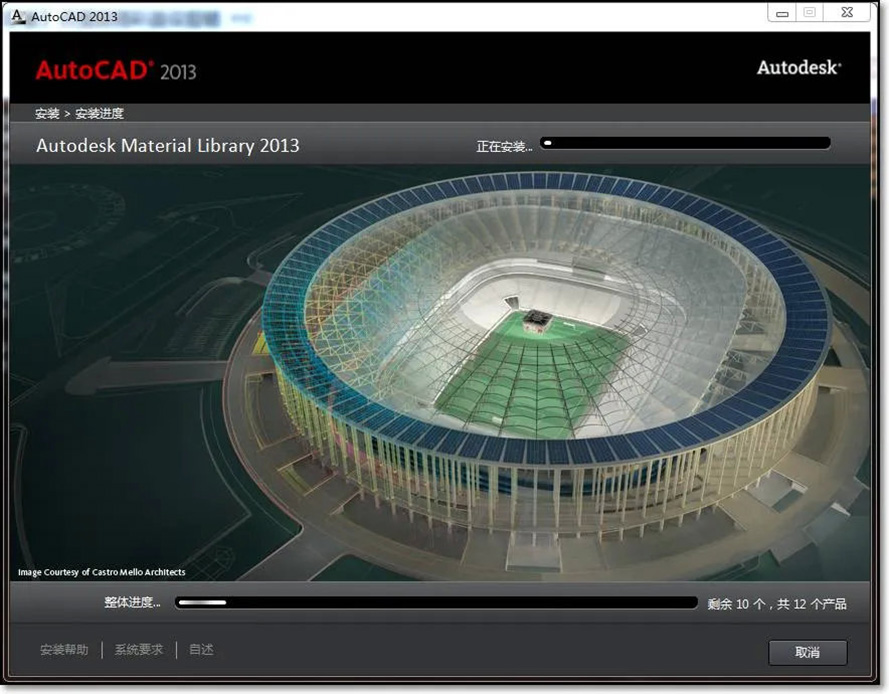Viewport: 889px width, 694px height.
Task: Click the 安装 breadcrumb item
Action: tap(47, 113)
